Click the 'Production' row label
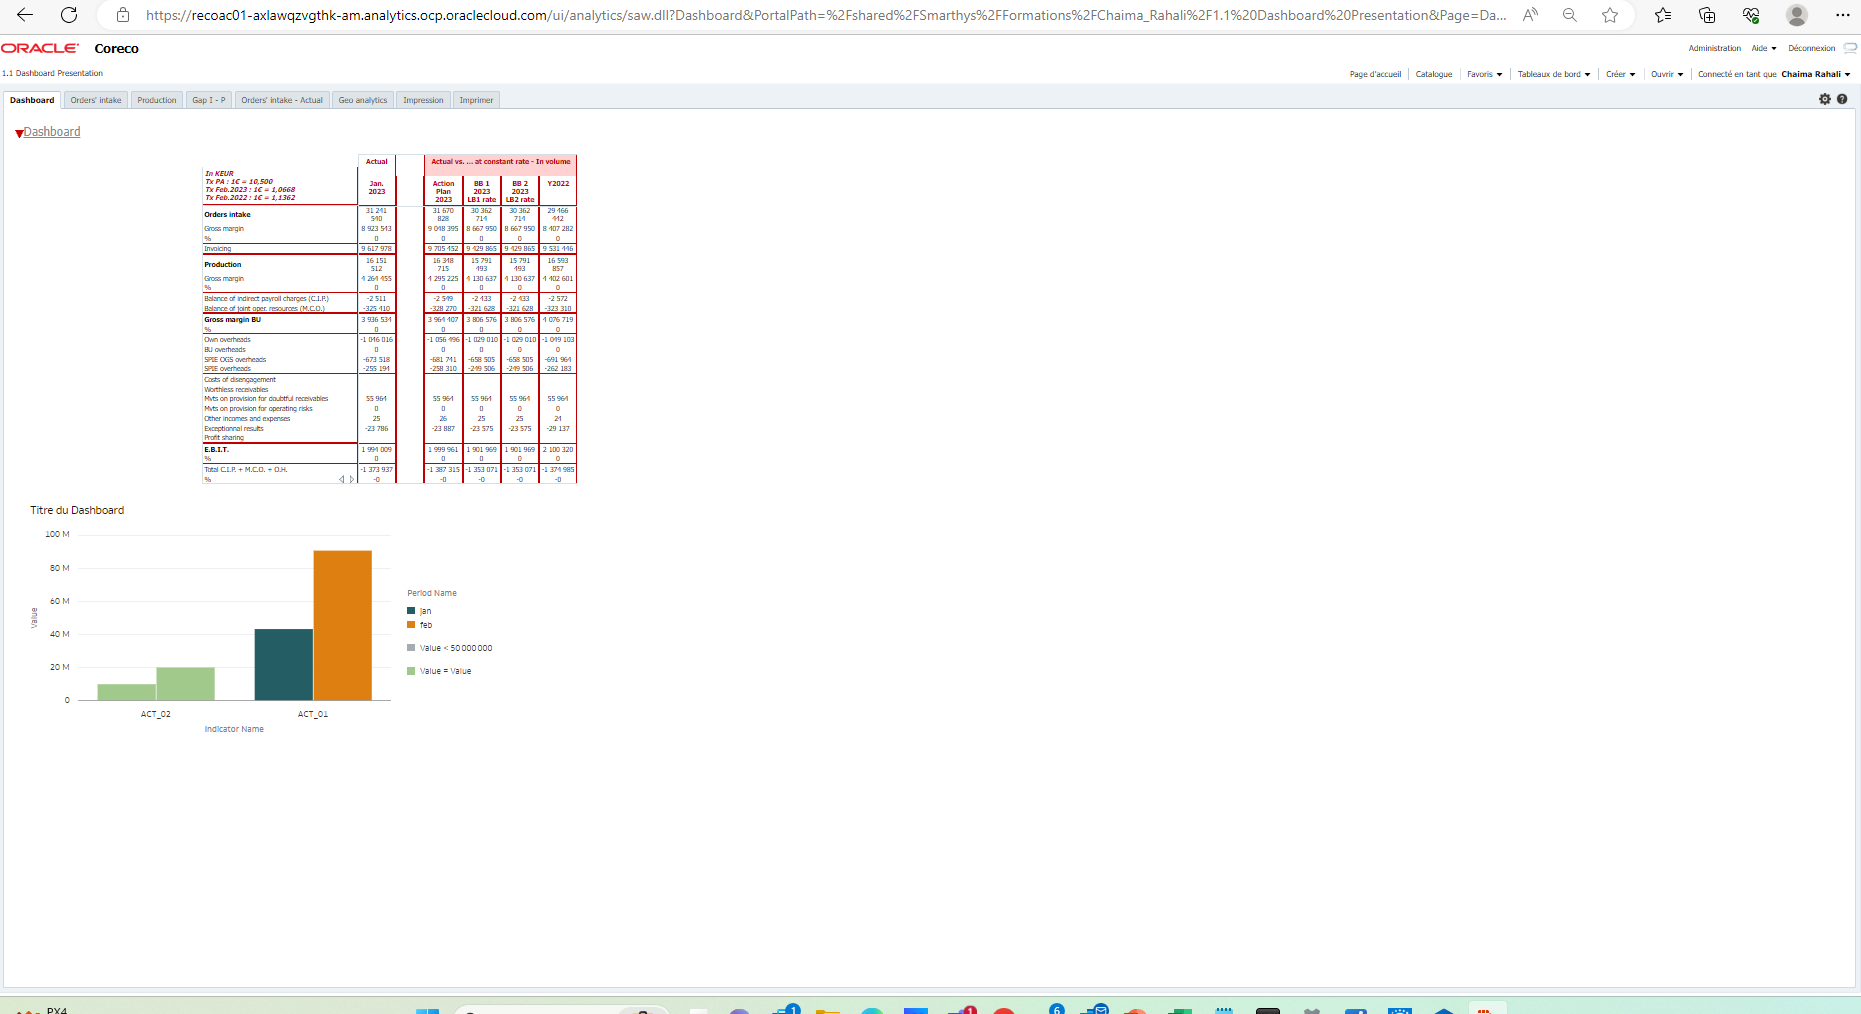 (x=223, y=264)
